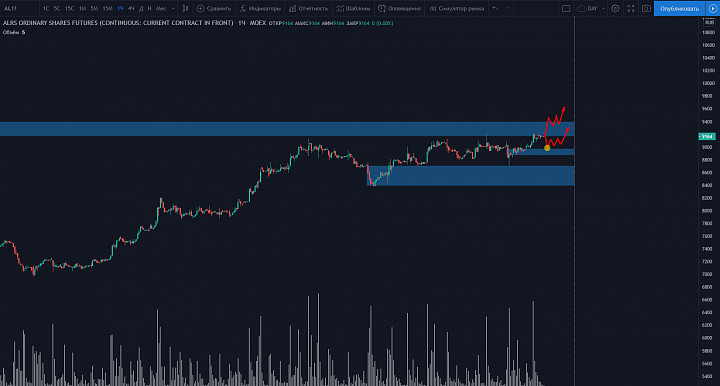
Task: Click the yellow circle marker on chart
Action: coord(547,148)
